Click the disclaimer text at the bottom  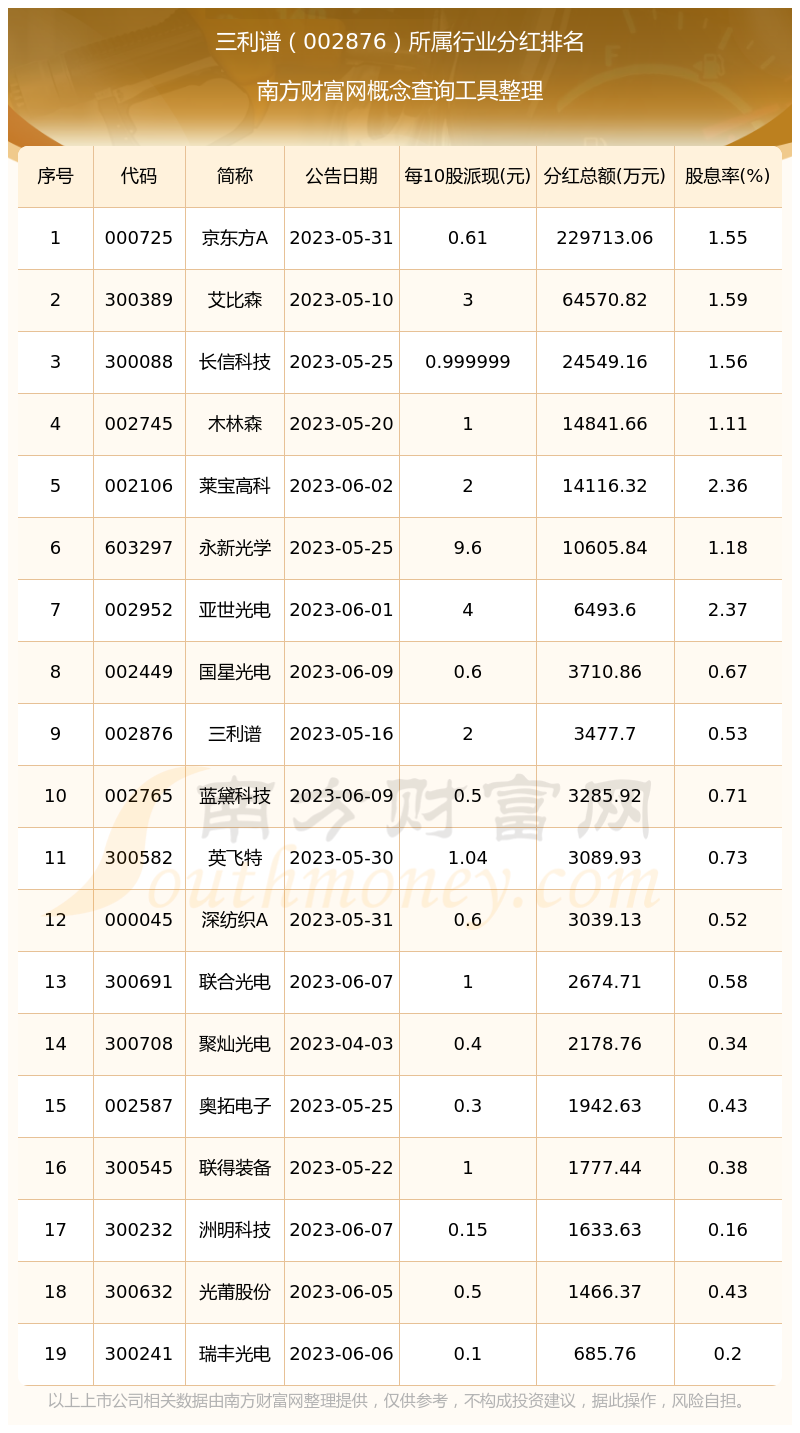pos(400,1401)
